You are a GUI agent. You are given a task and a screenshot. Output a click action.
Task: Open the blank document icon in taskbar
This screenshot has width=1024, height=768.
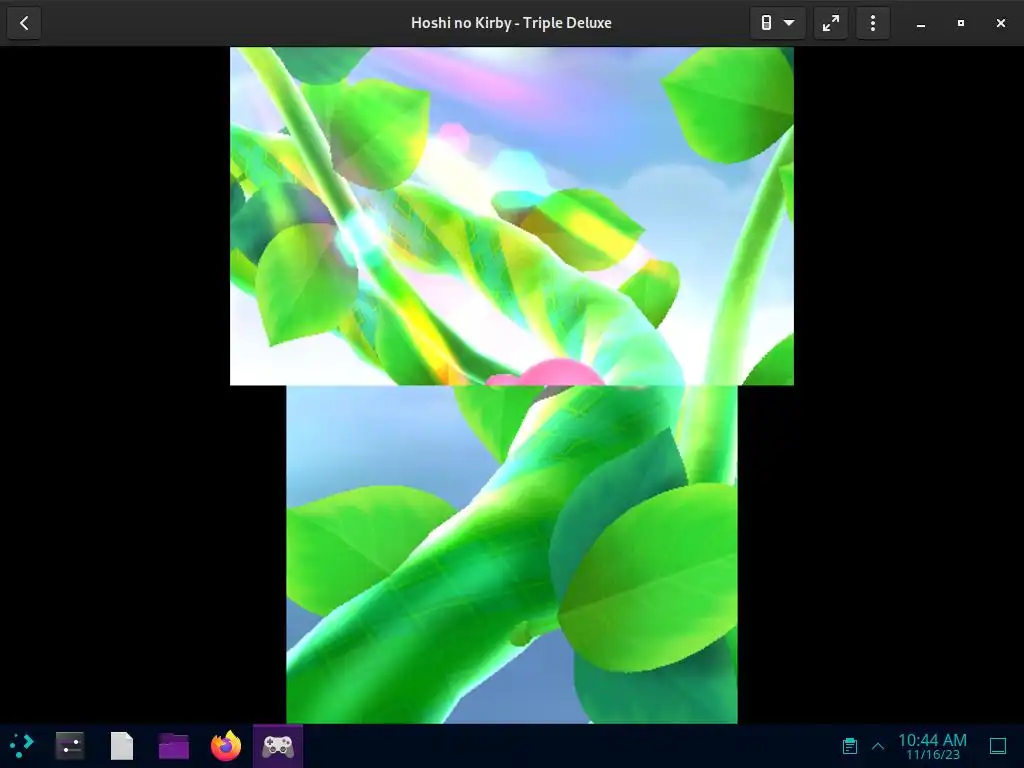tap(121, 745)
